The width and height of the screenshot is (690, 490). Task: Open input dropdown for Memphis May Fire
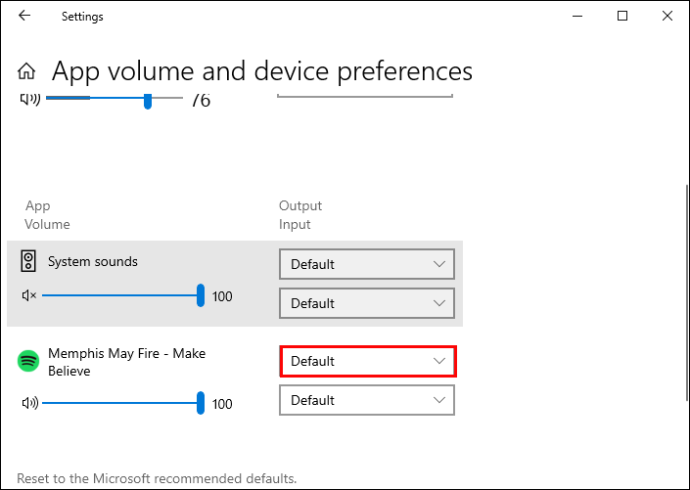[x=367, y=400]
